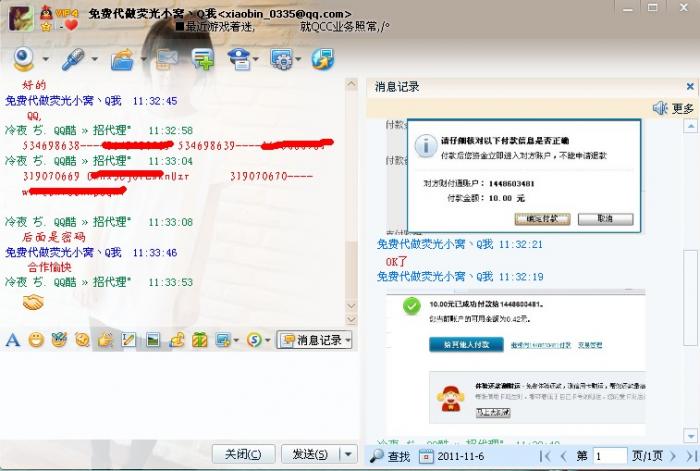Click the page number input field
This screenshot has height=471, width=700.
(610, 456)
